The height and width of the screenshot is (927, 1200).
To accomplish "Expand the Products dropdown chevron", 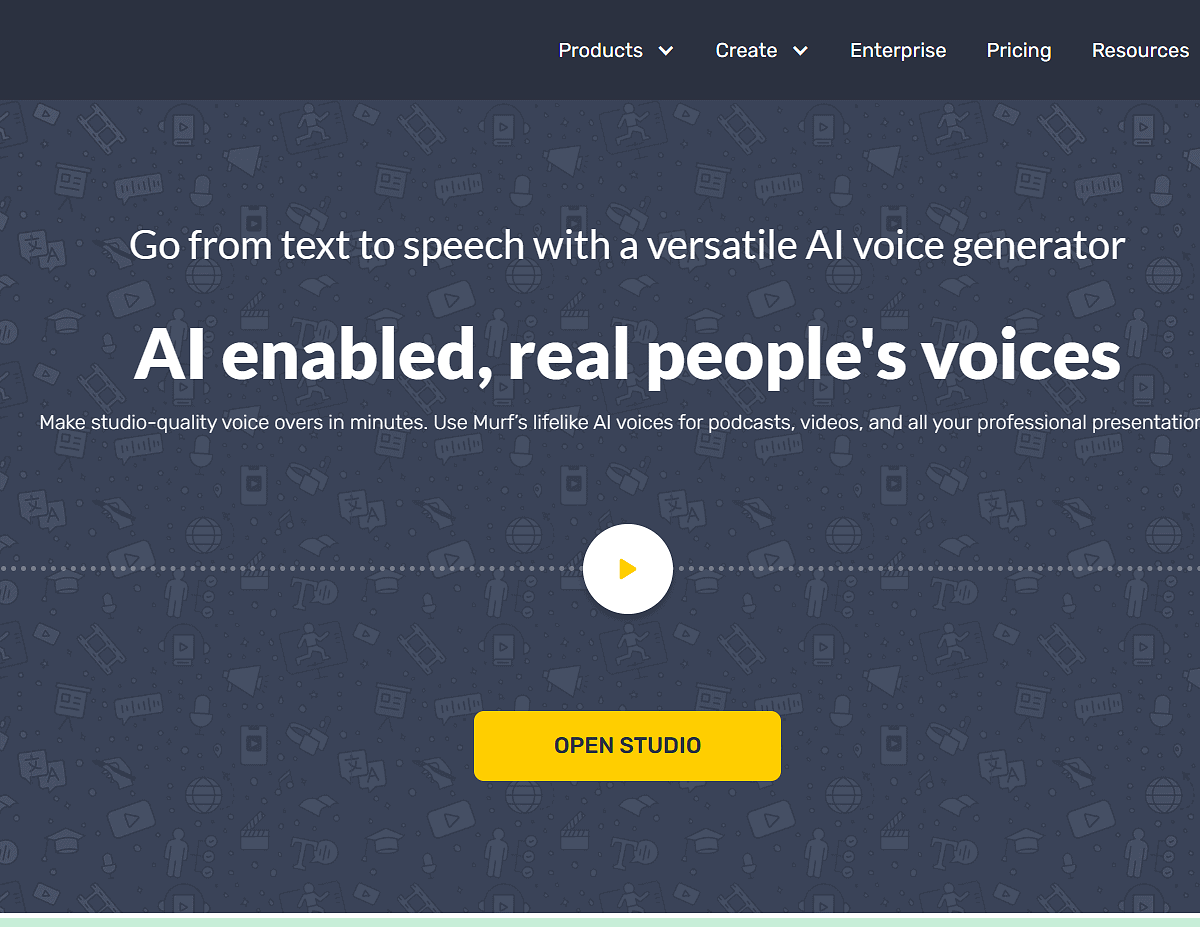I will click(x=668, y=50).
